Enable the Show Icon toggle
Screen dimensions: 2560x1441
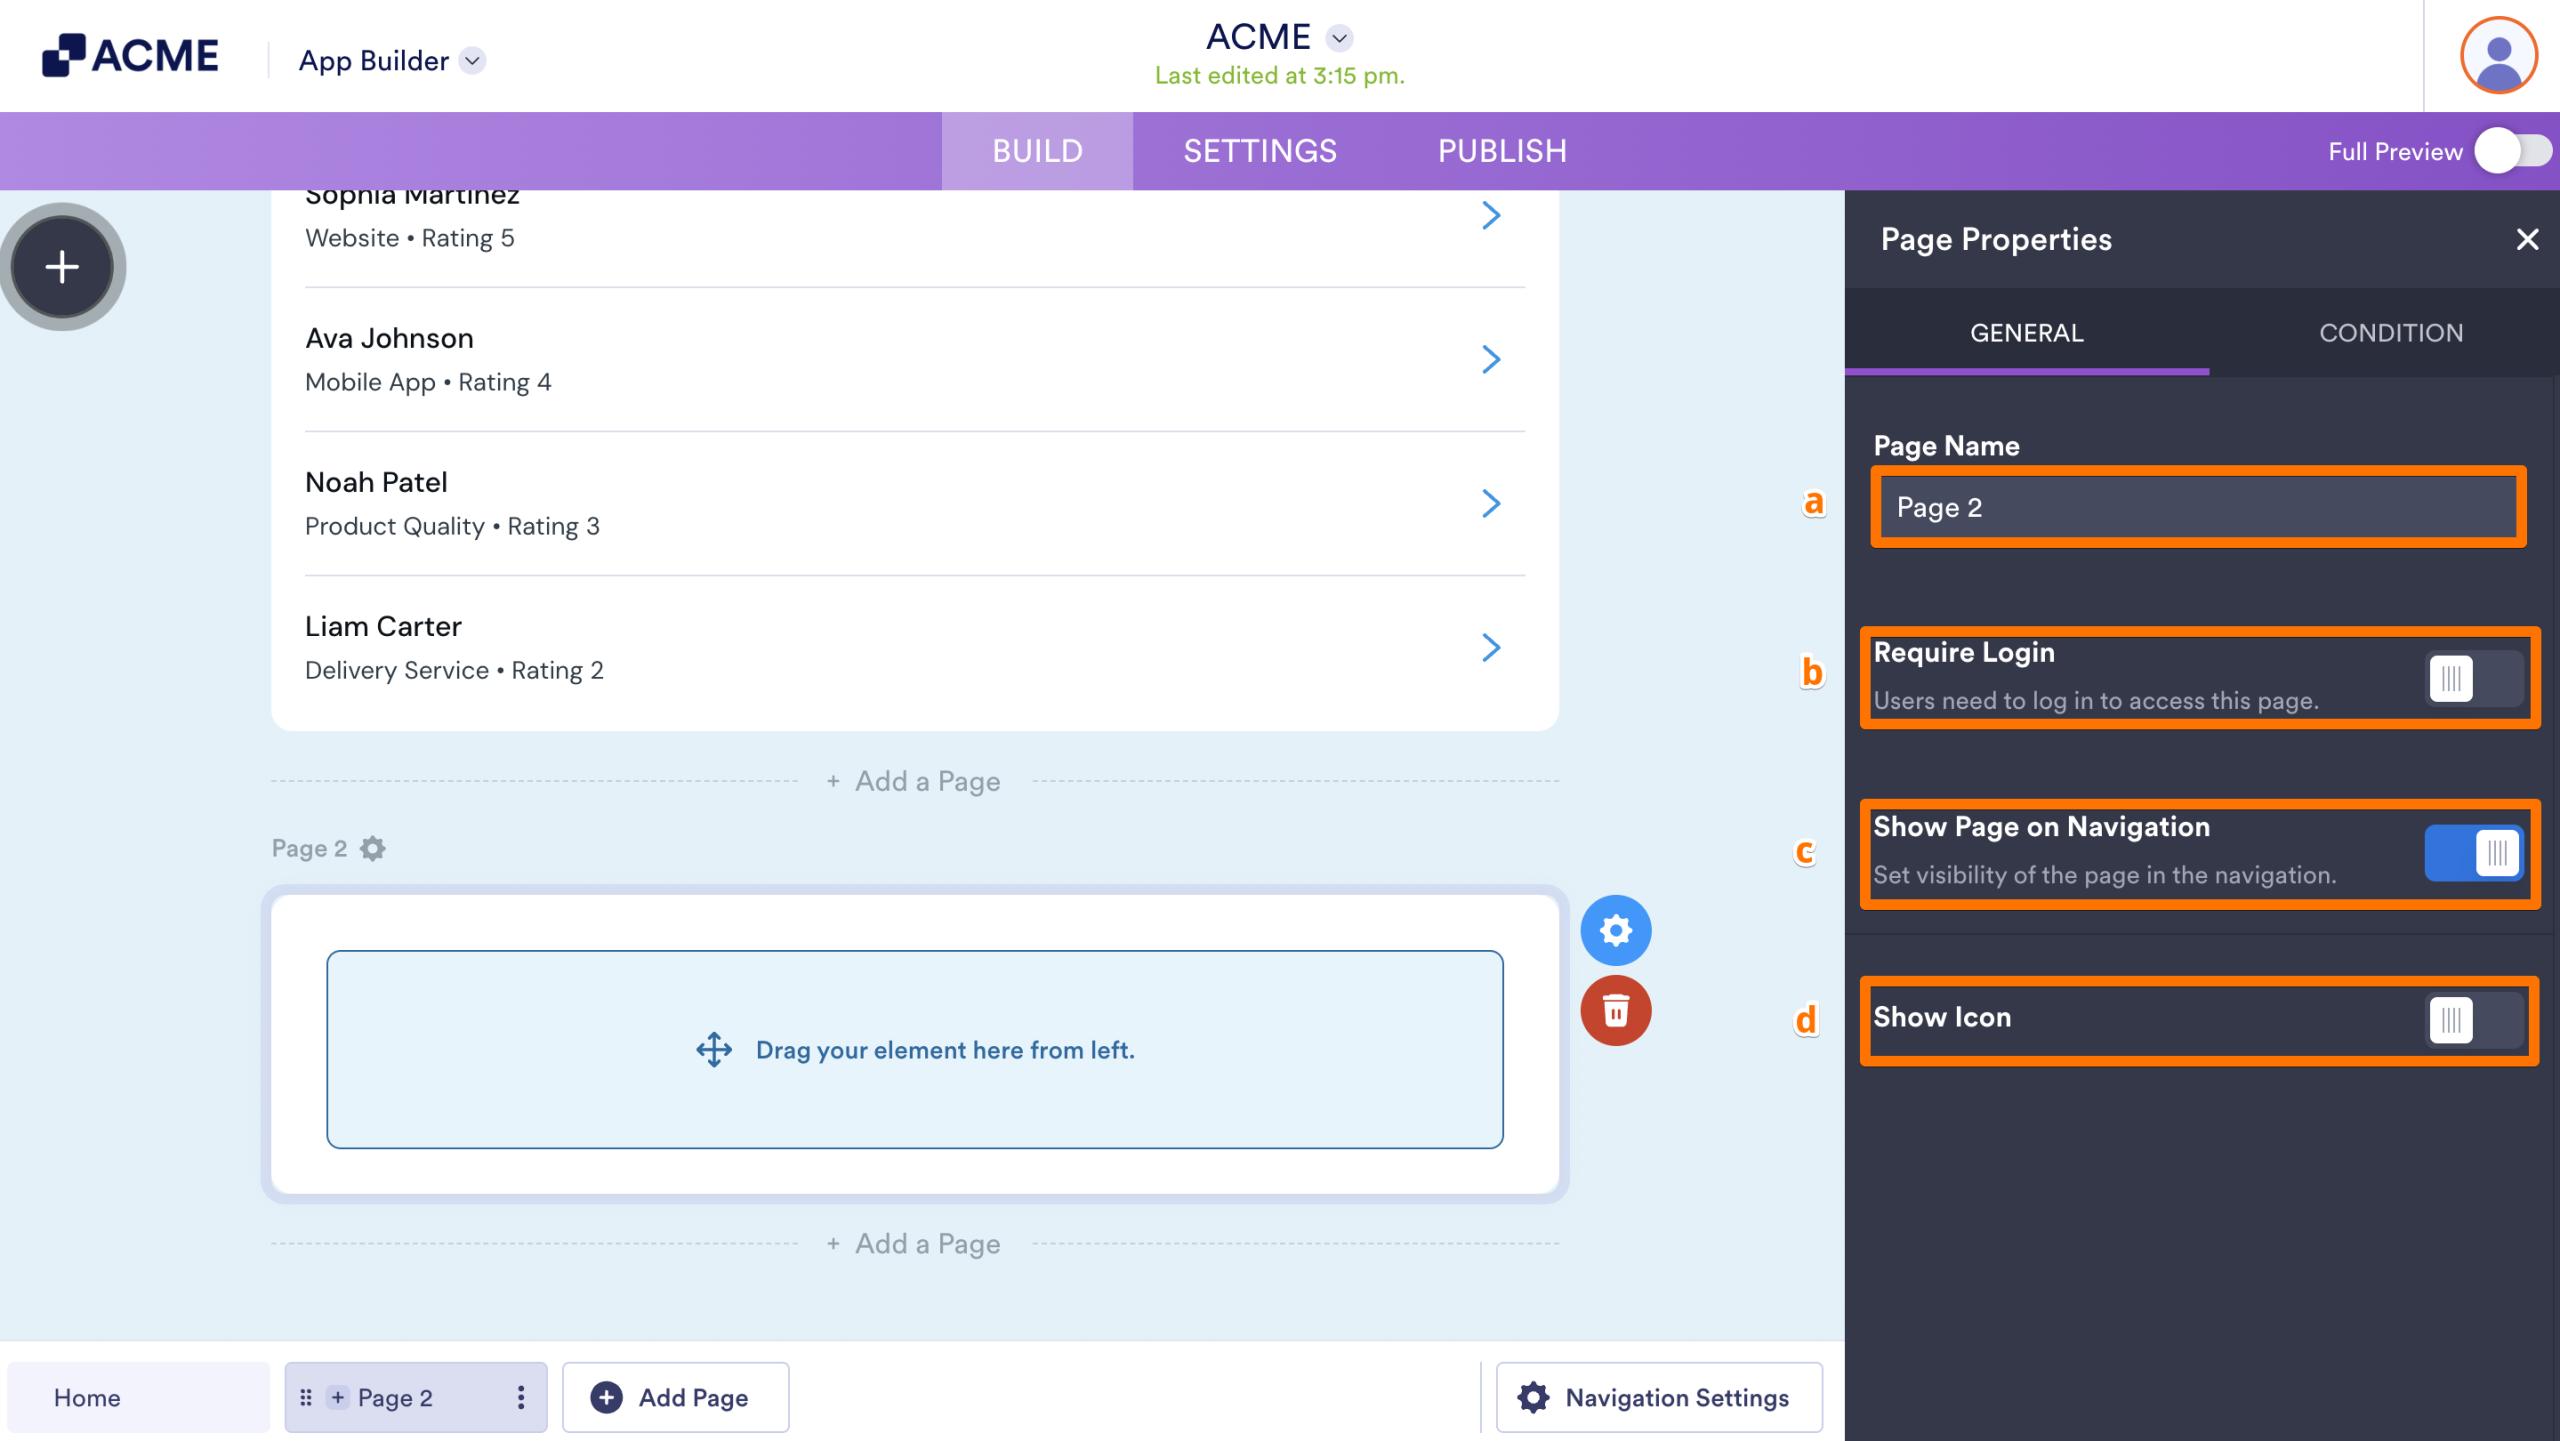coord(2474,1021)
